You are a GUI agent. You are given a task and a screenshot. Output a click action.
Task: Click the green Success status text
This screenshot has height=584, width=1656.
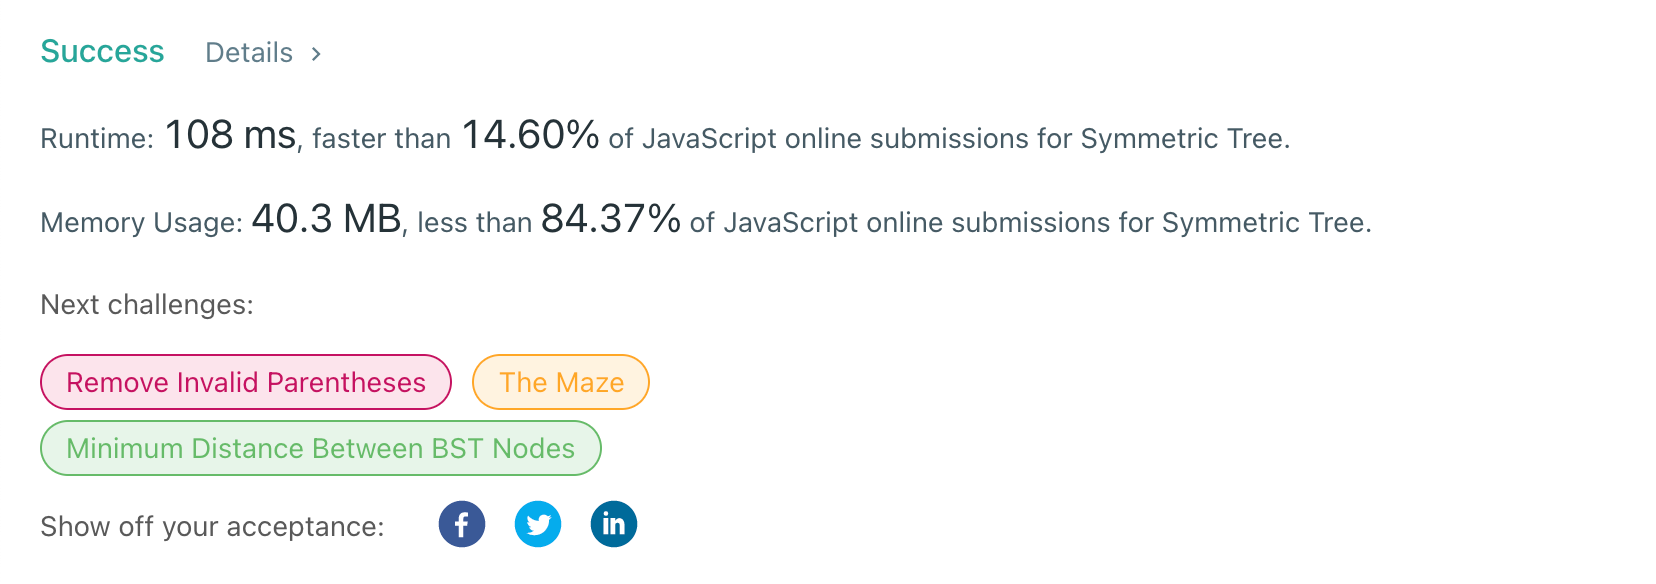point(102,51)
